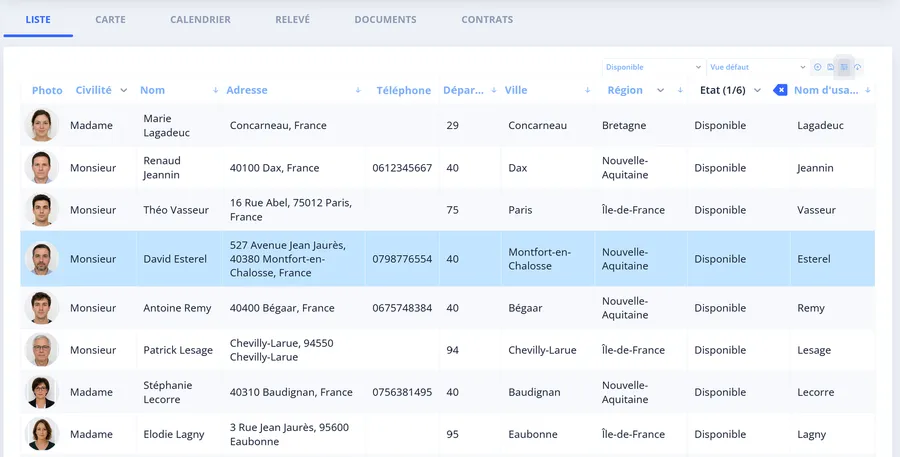Expand the Région column filter chevron

tap(661, 90)
